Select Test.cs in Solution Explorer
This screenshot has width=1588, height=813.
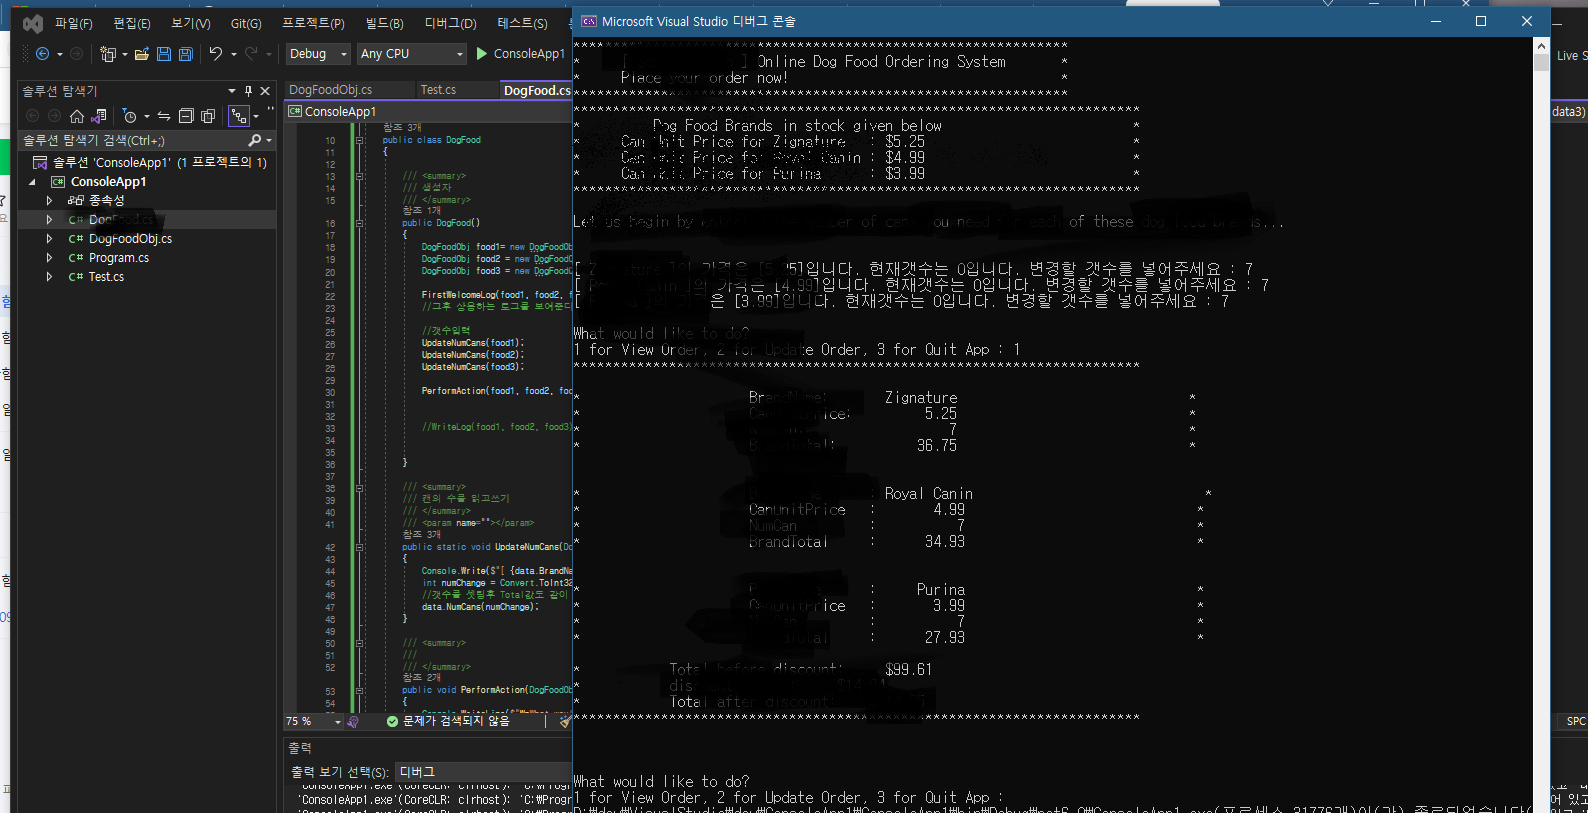coord(106,277)
